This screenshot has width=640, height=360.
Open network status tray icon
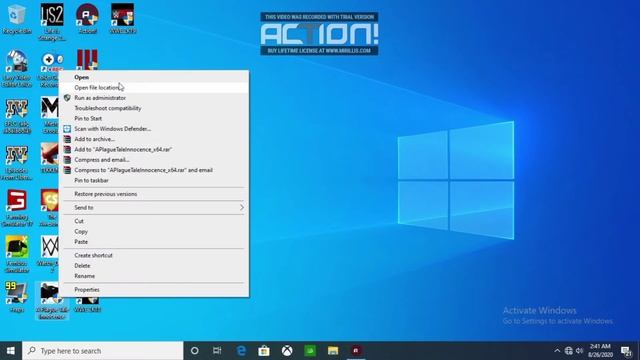tap(569, 351)
